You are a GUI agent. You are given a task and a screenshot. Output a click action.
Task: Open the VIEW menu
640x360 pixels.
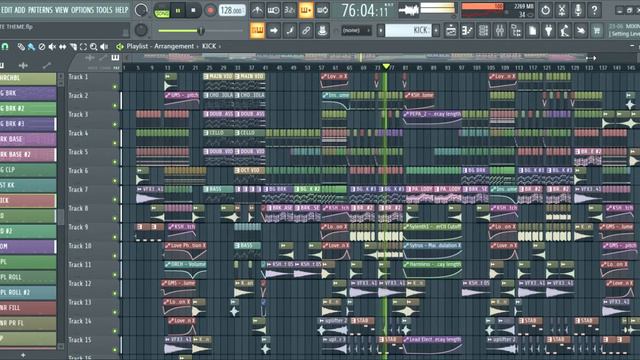62,10
